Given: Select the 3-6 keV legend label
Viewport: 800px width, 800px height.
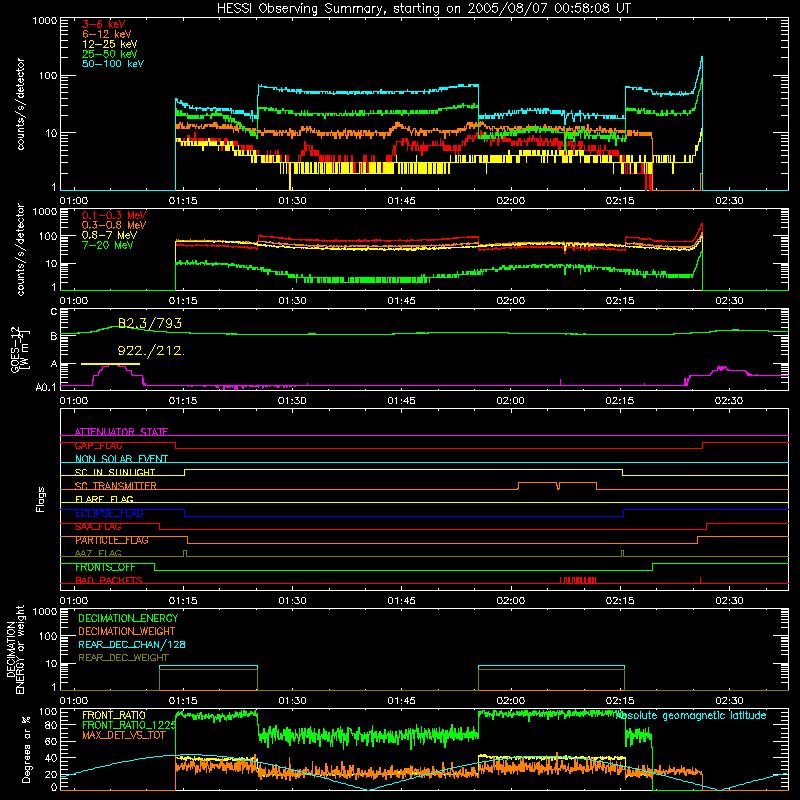Looking at the screenshot, I should 104,24.
